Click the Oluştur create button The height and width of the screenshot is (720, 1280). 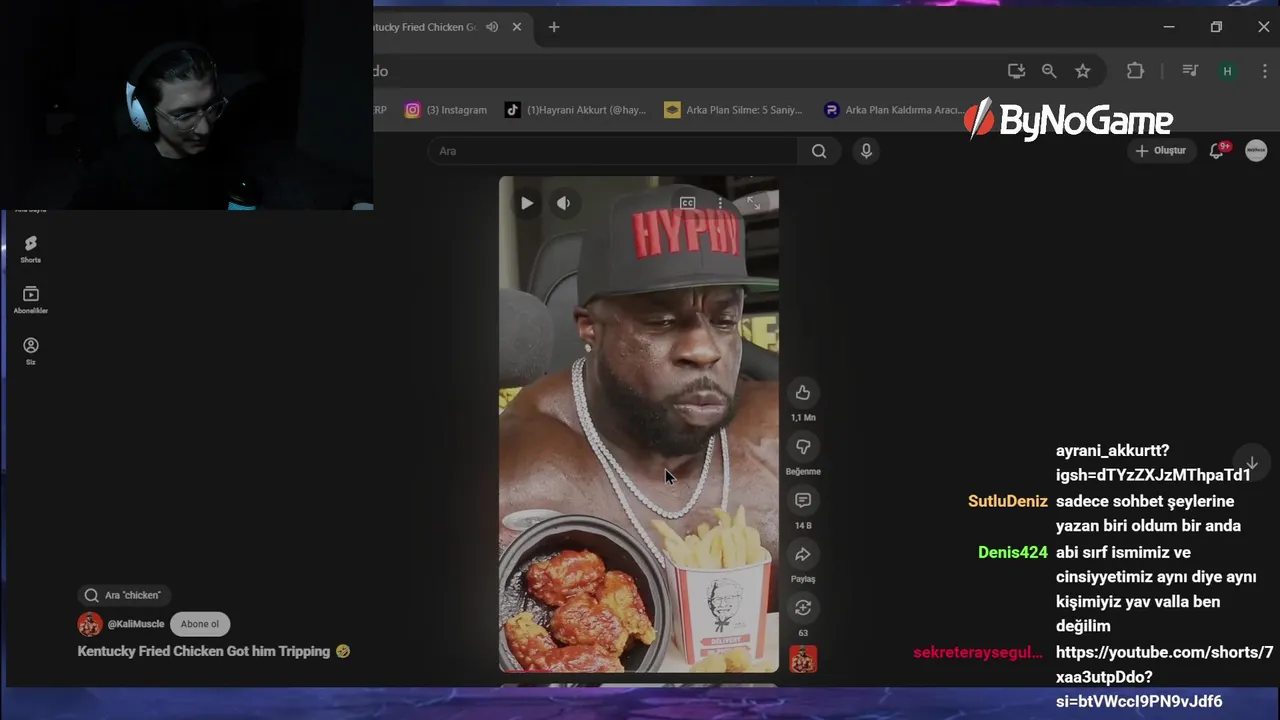coord(1162,151)
